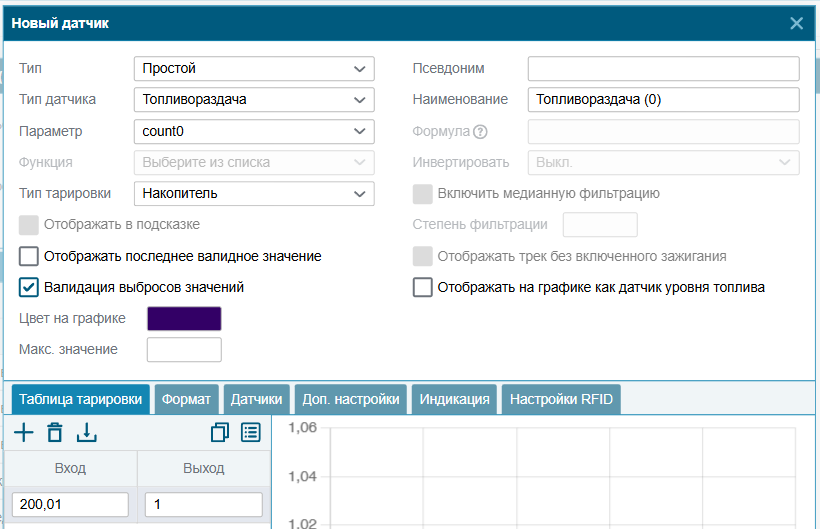Click the Выход cell with value 1
This screenshot has height=529, width=820.
pos(203,504)
